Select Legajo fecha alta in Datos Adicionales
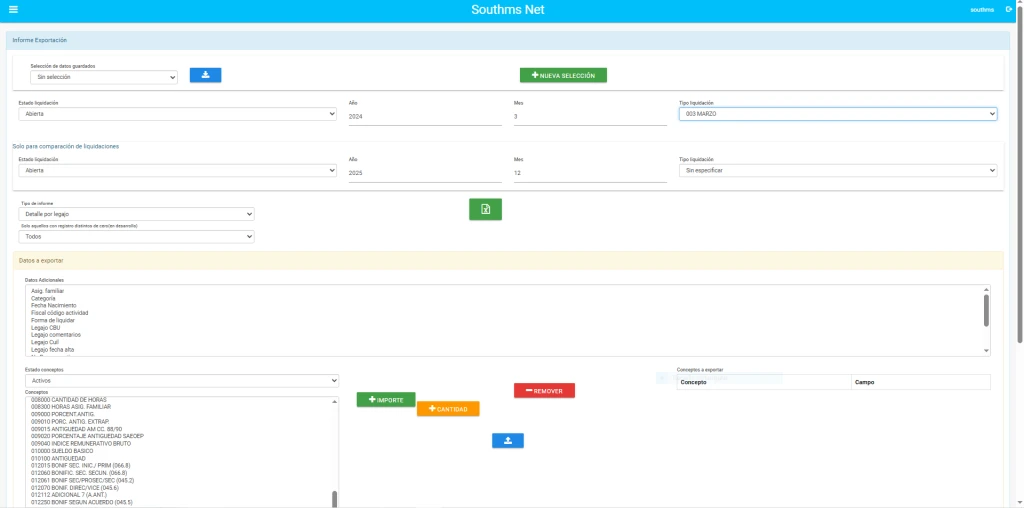 coord(52,350)
